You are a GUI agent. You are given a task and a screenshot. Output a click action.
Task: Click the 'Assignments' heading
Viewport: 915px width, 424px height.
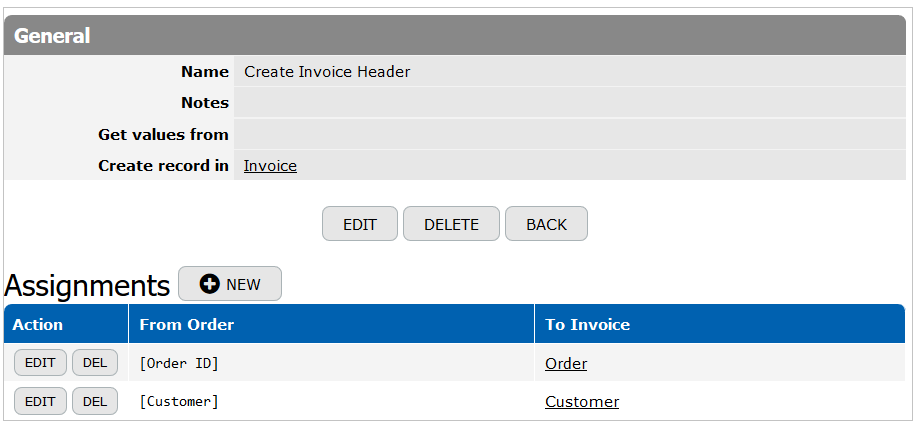87,285
